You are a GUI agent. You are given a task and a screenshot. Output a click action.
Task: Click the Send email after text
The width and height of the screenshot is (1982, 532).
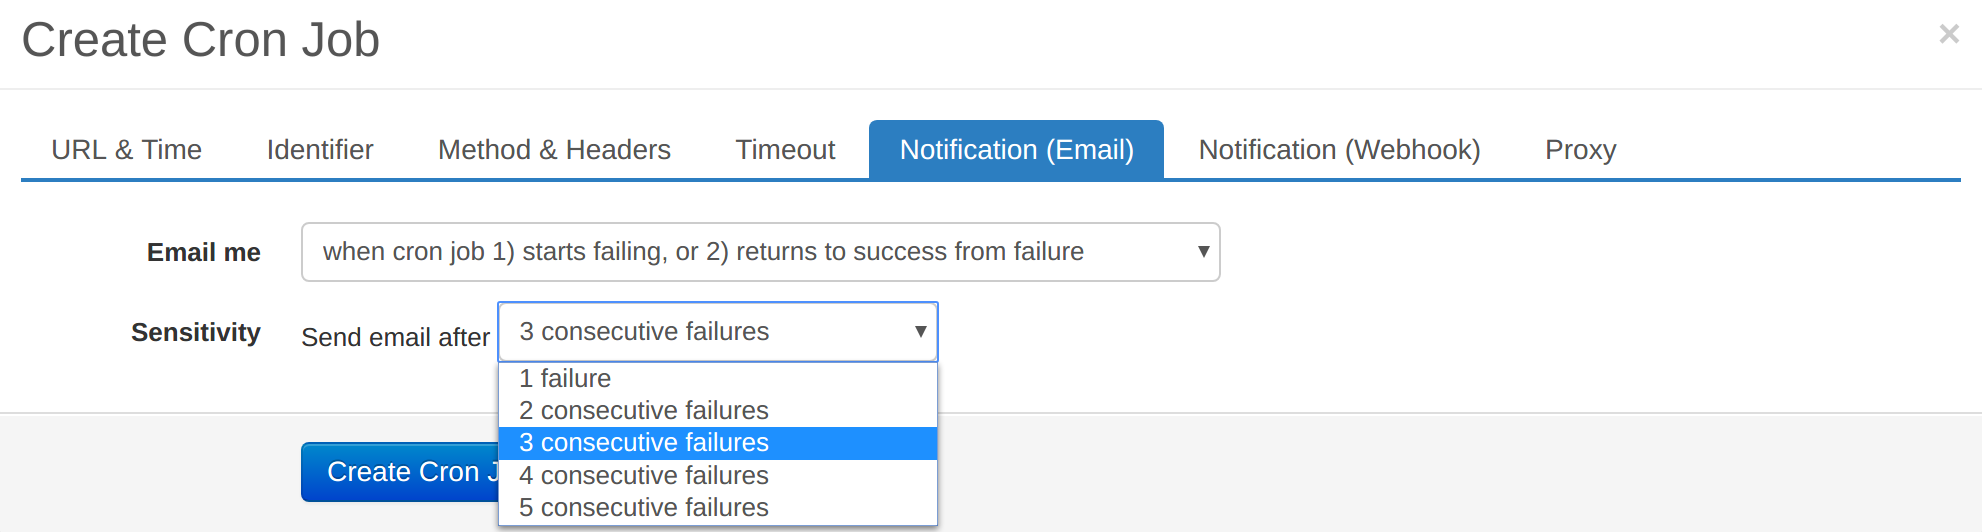pyautogui.click(x=395, y=338)
